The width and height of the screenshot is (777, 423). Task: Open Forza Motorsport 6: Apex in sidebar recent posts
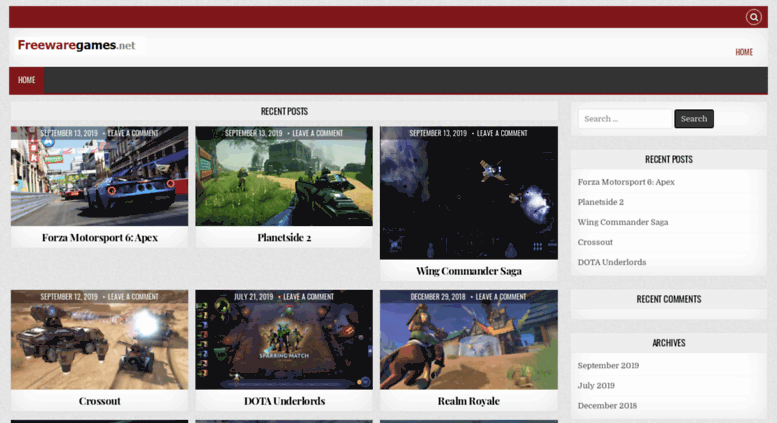tap(626, 182)
